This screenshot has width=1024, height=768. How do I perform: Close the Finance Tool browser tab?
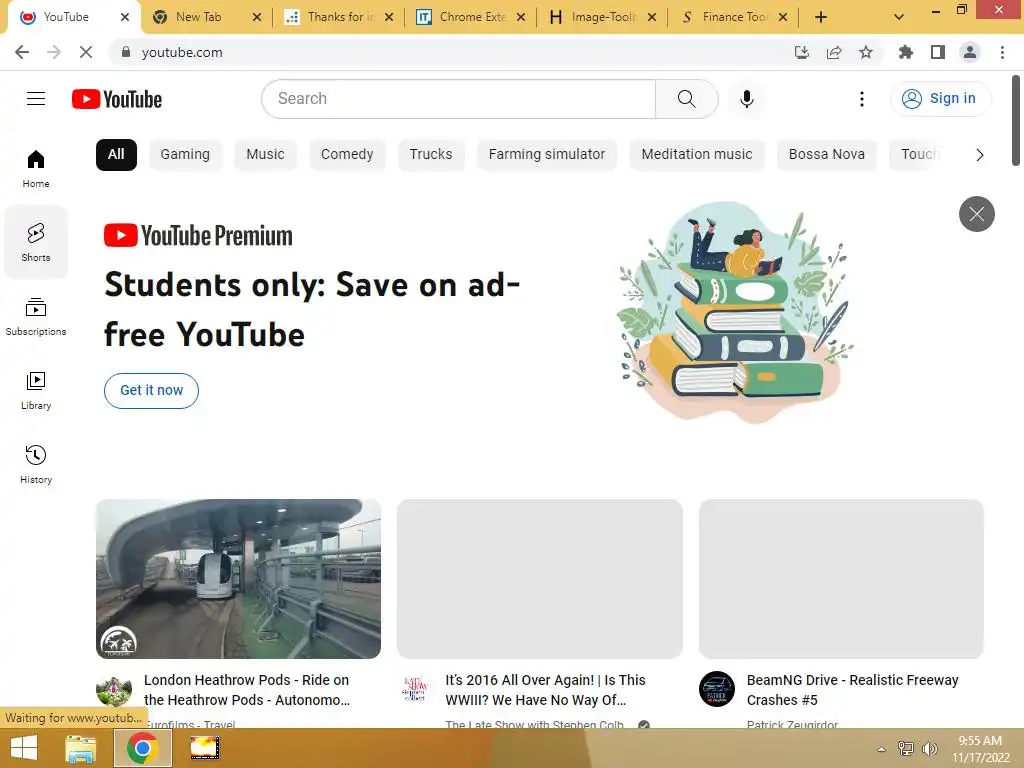coord(783,18)
